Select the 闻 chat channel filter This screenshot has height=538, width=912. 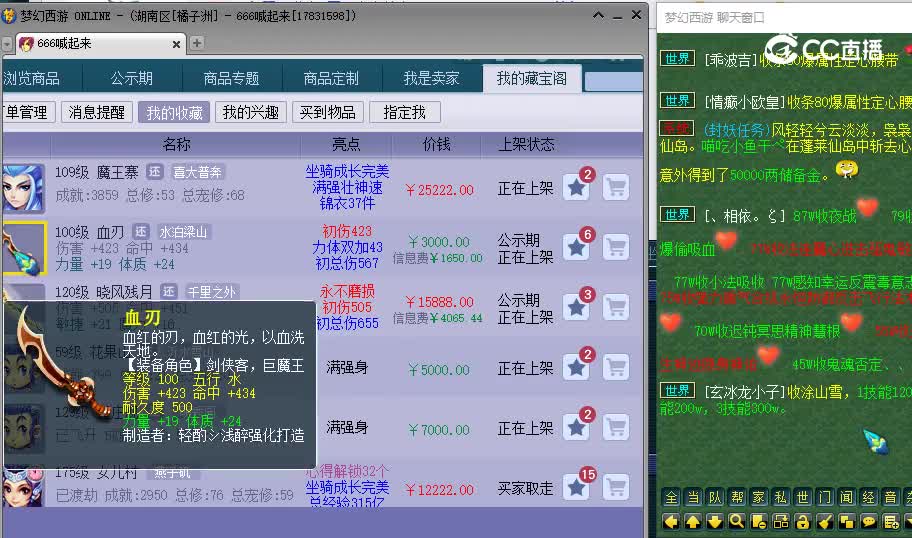pyautogui.click(x=846, y=497)
